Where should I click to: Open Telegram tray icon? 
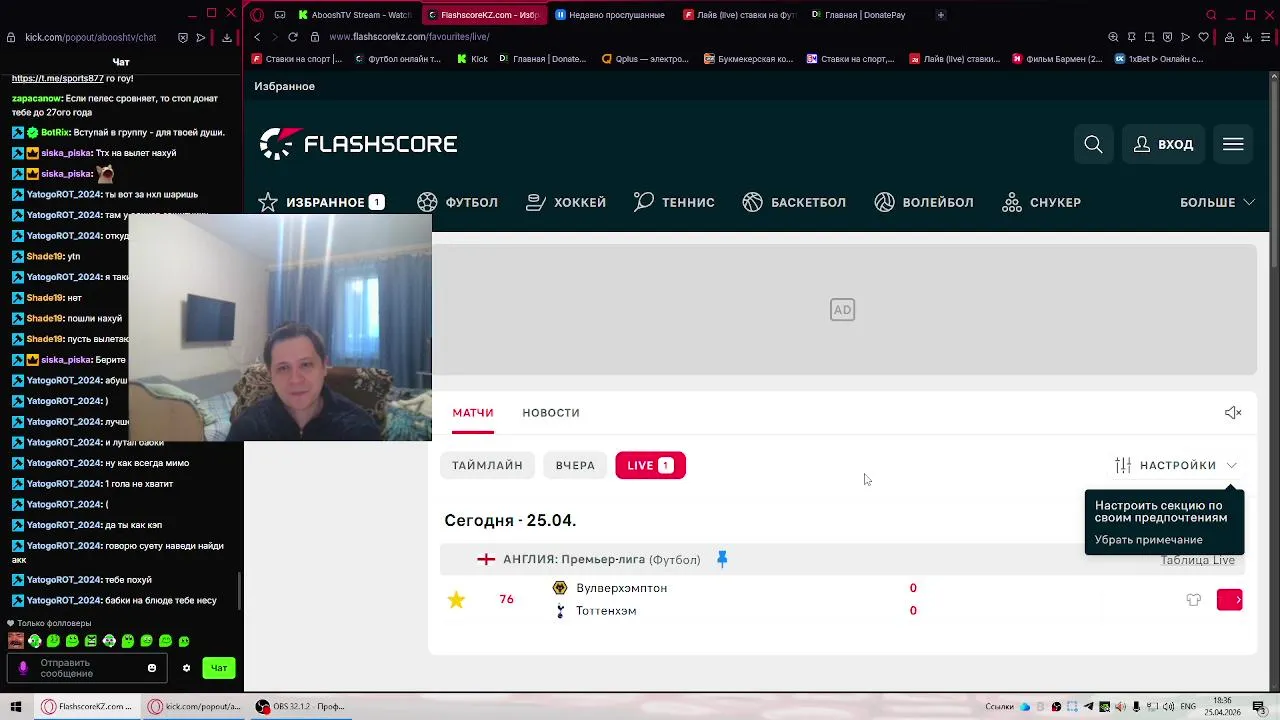coord(1088,707)
